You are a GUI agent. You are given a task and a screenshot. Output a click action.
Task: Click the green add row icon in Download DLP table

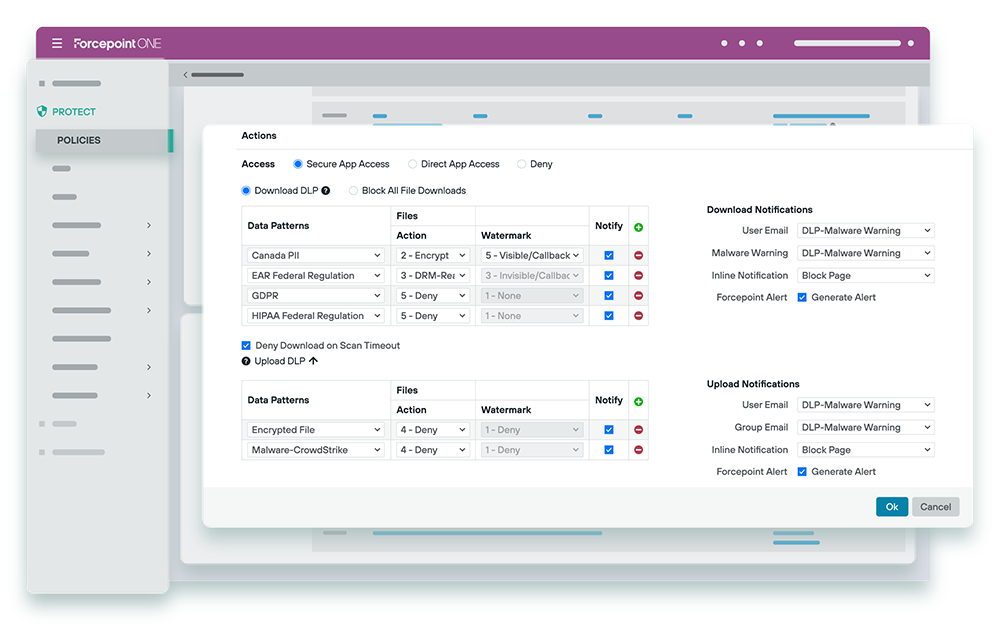click(638, 227)
